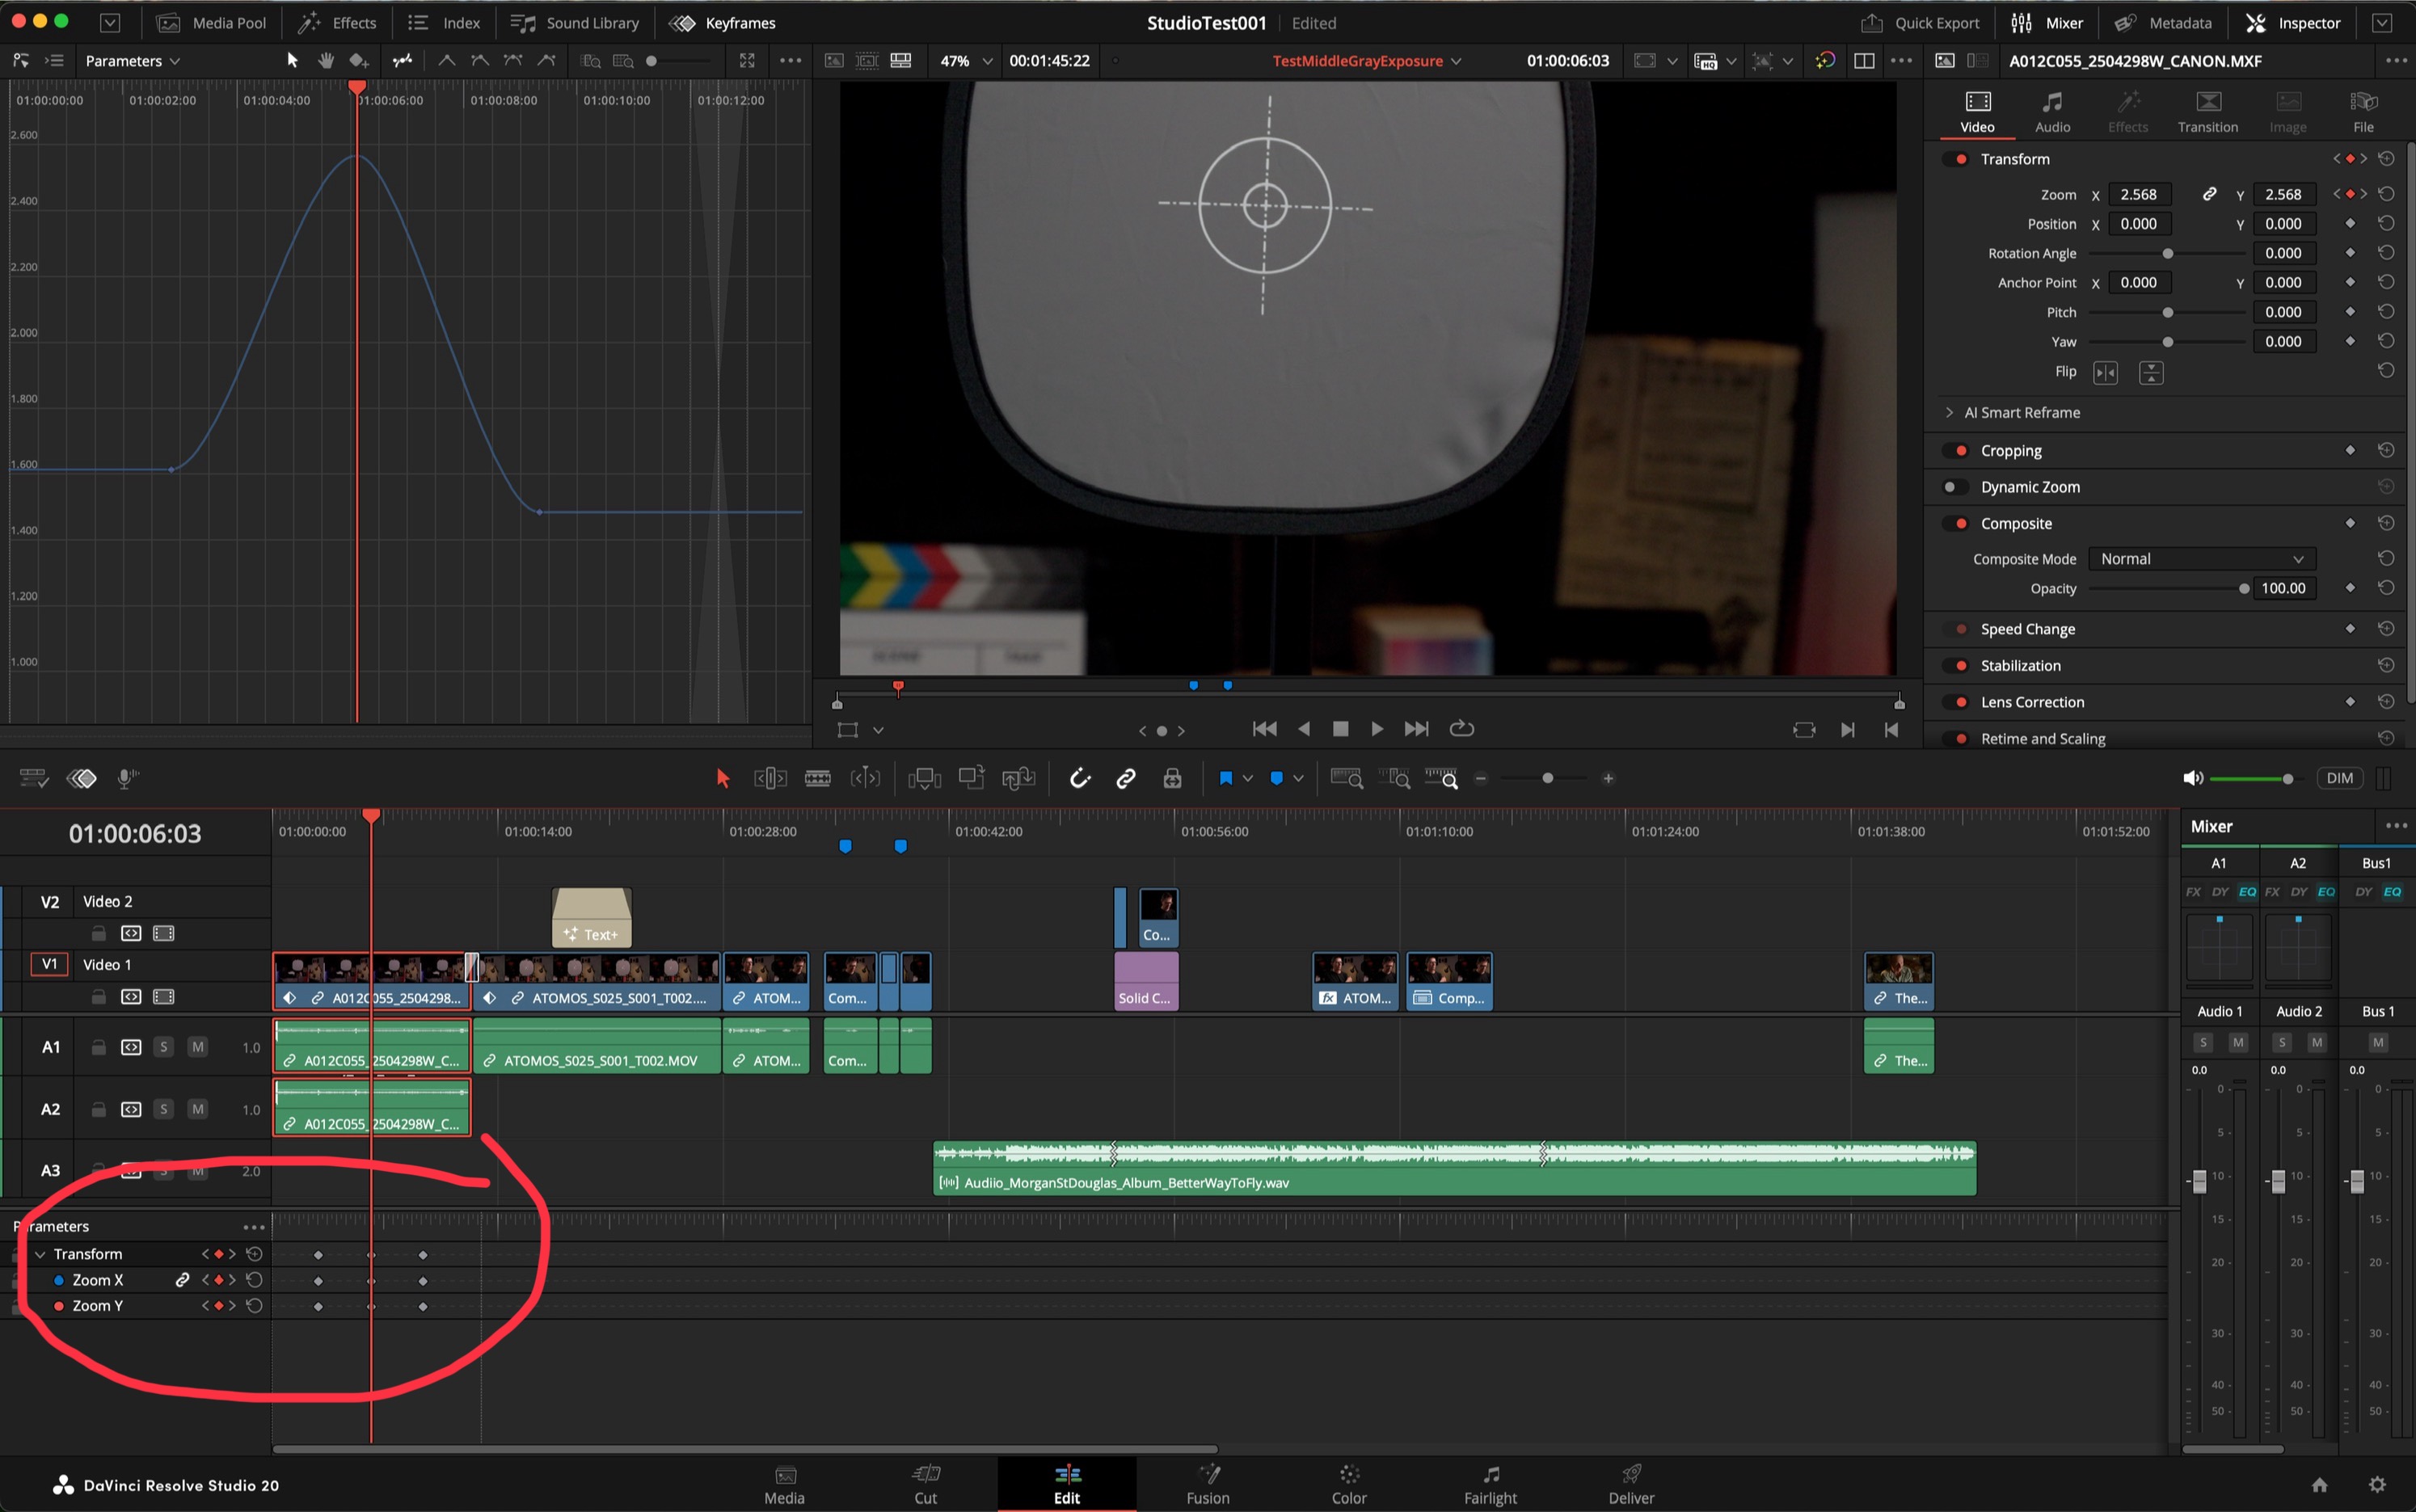Reset Zoom Y in timeline Parameters
Image resolution: width=2416 pixels, height=1512 pixels.
pos(254,1306)
